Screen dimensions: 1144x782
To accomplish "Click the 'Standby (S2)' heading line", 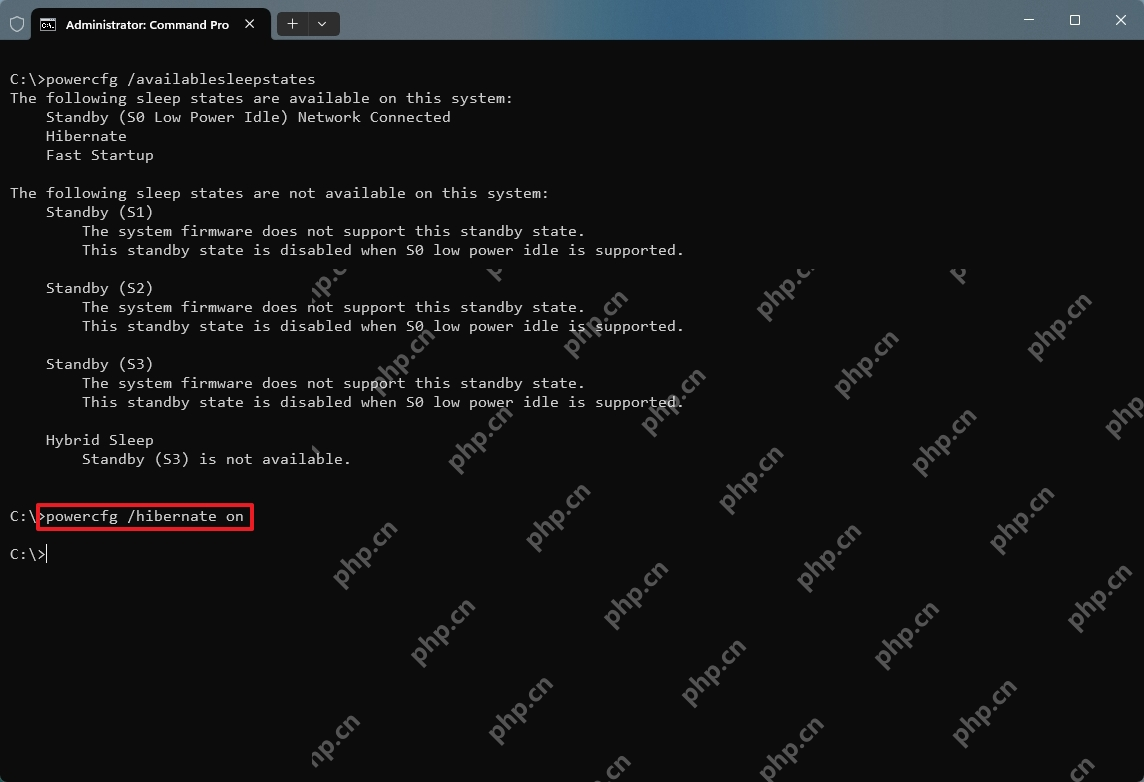I will click(x=99, y=287).
